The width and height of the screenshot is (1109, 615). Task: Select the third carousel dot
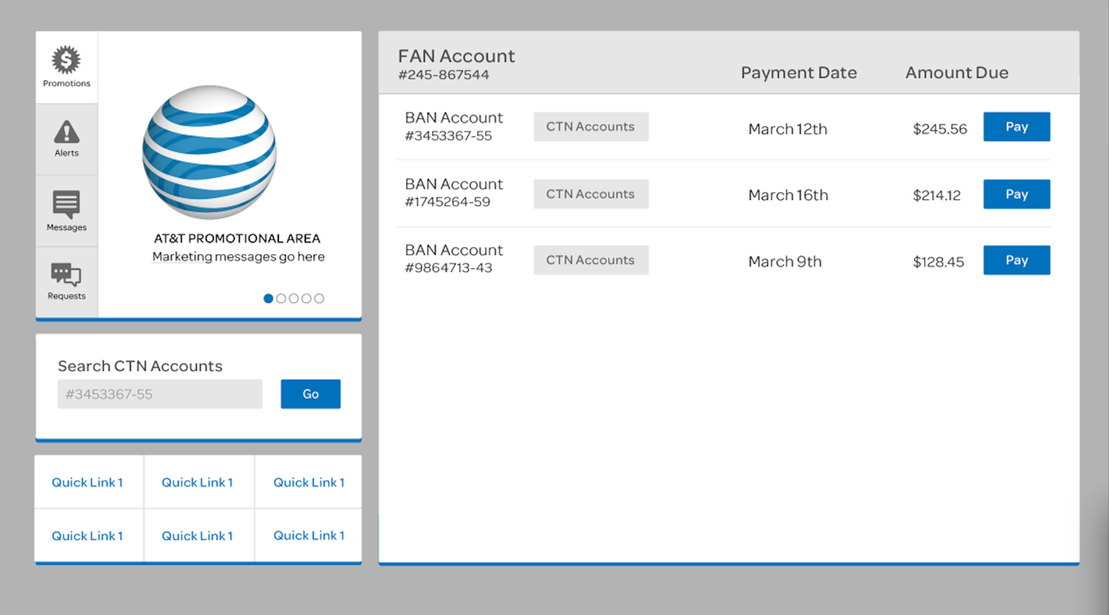pyautogui.click(x=294, y=298)
